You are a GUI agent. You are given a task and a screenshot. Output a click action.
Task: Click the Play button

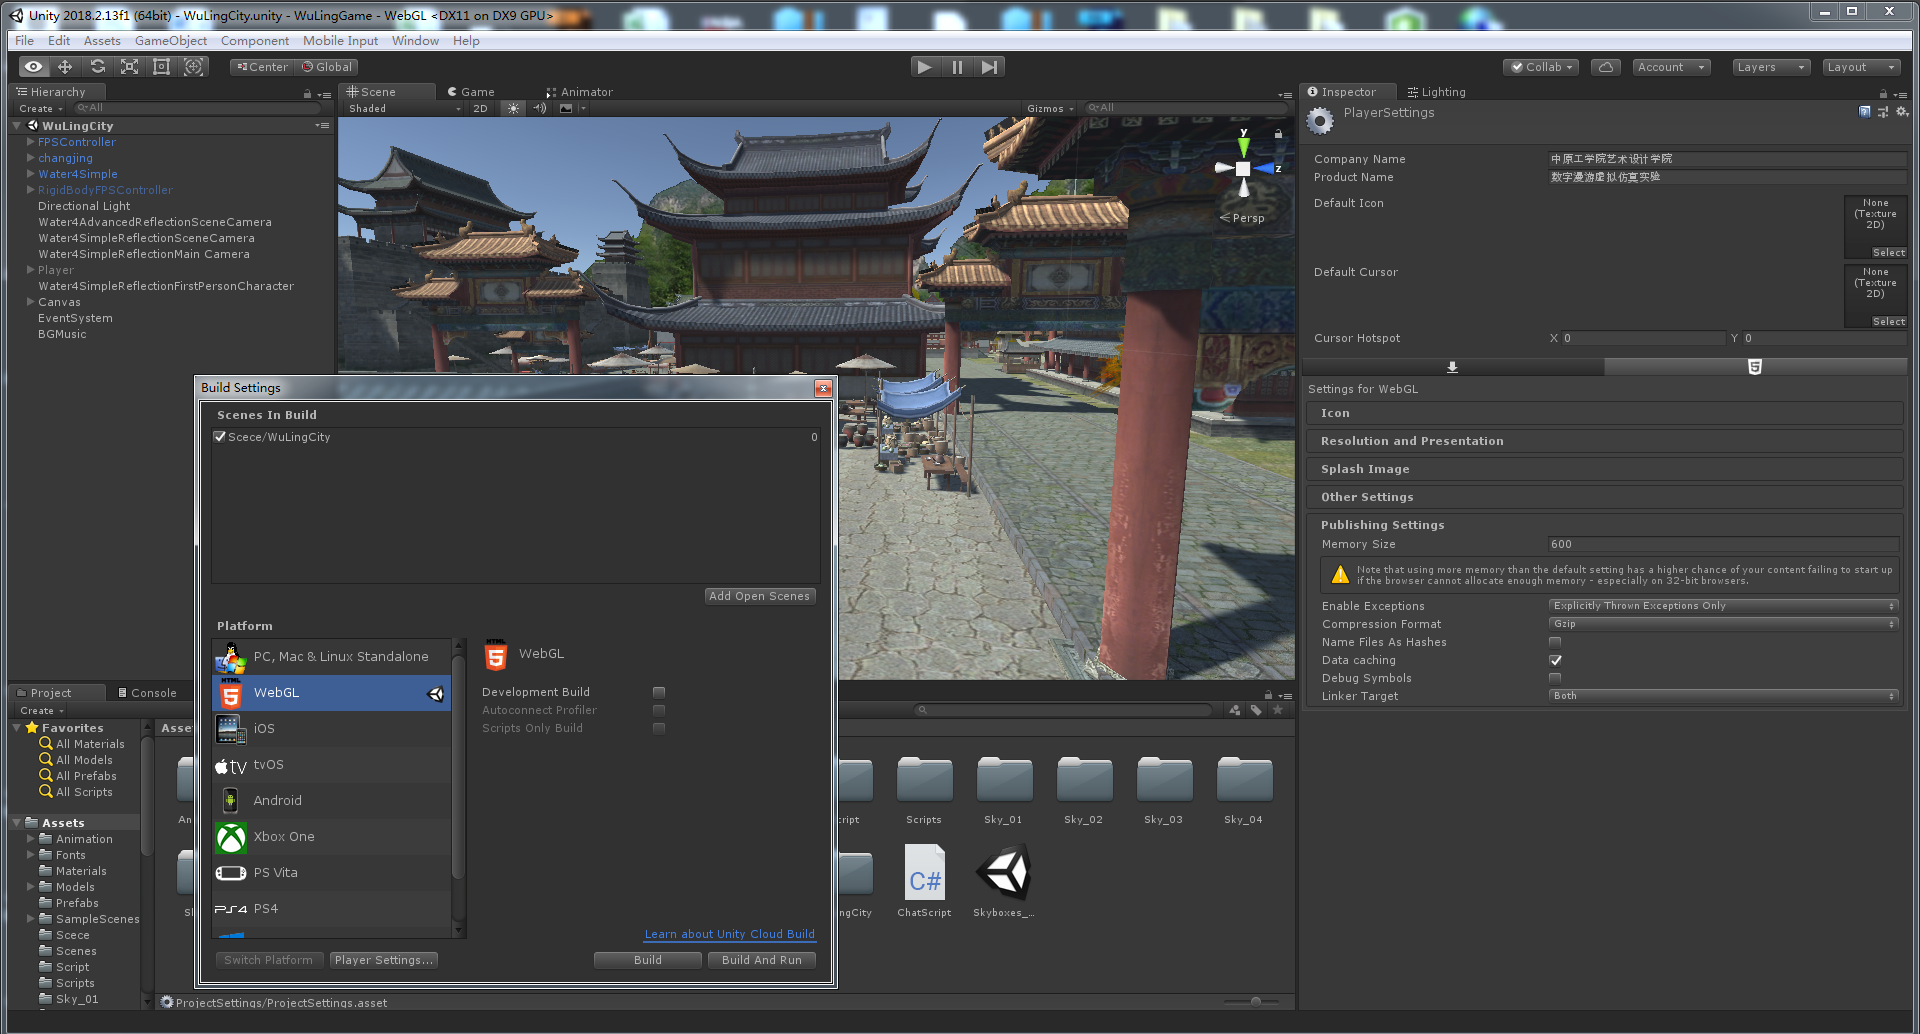pos(924,67)
